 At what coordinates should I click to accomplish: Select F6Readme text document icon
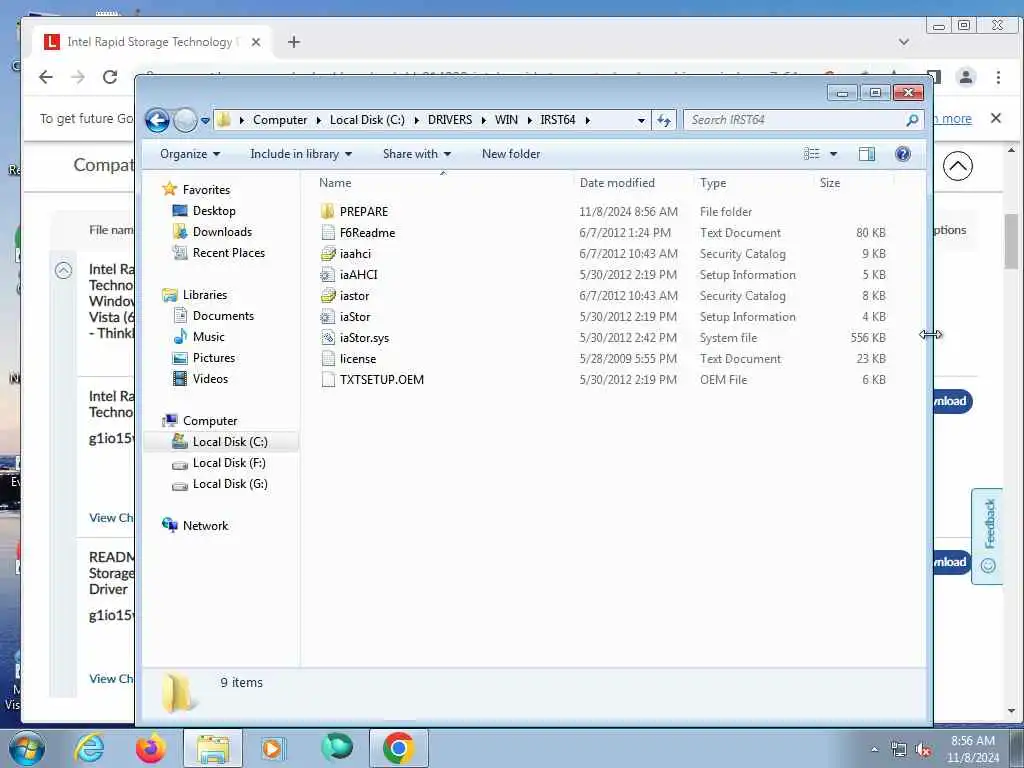coord(328,232)
